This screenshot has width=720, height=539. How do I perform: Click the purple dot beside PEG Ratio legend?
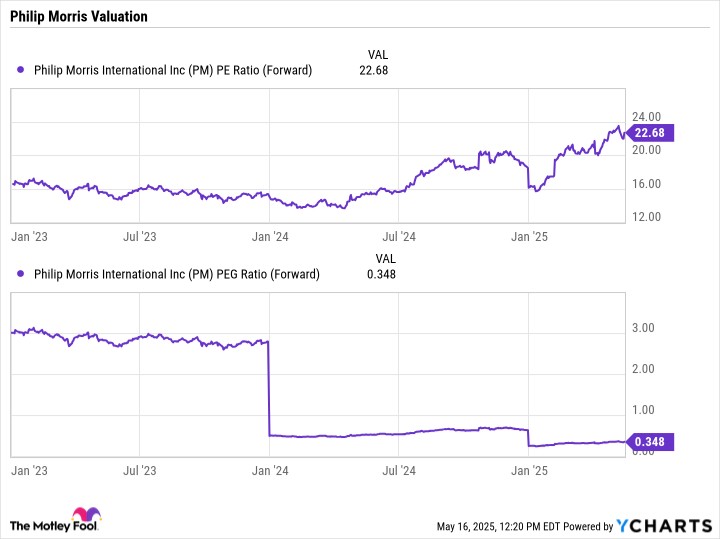(x=20, y=274)
